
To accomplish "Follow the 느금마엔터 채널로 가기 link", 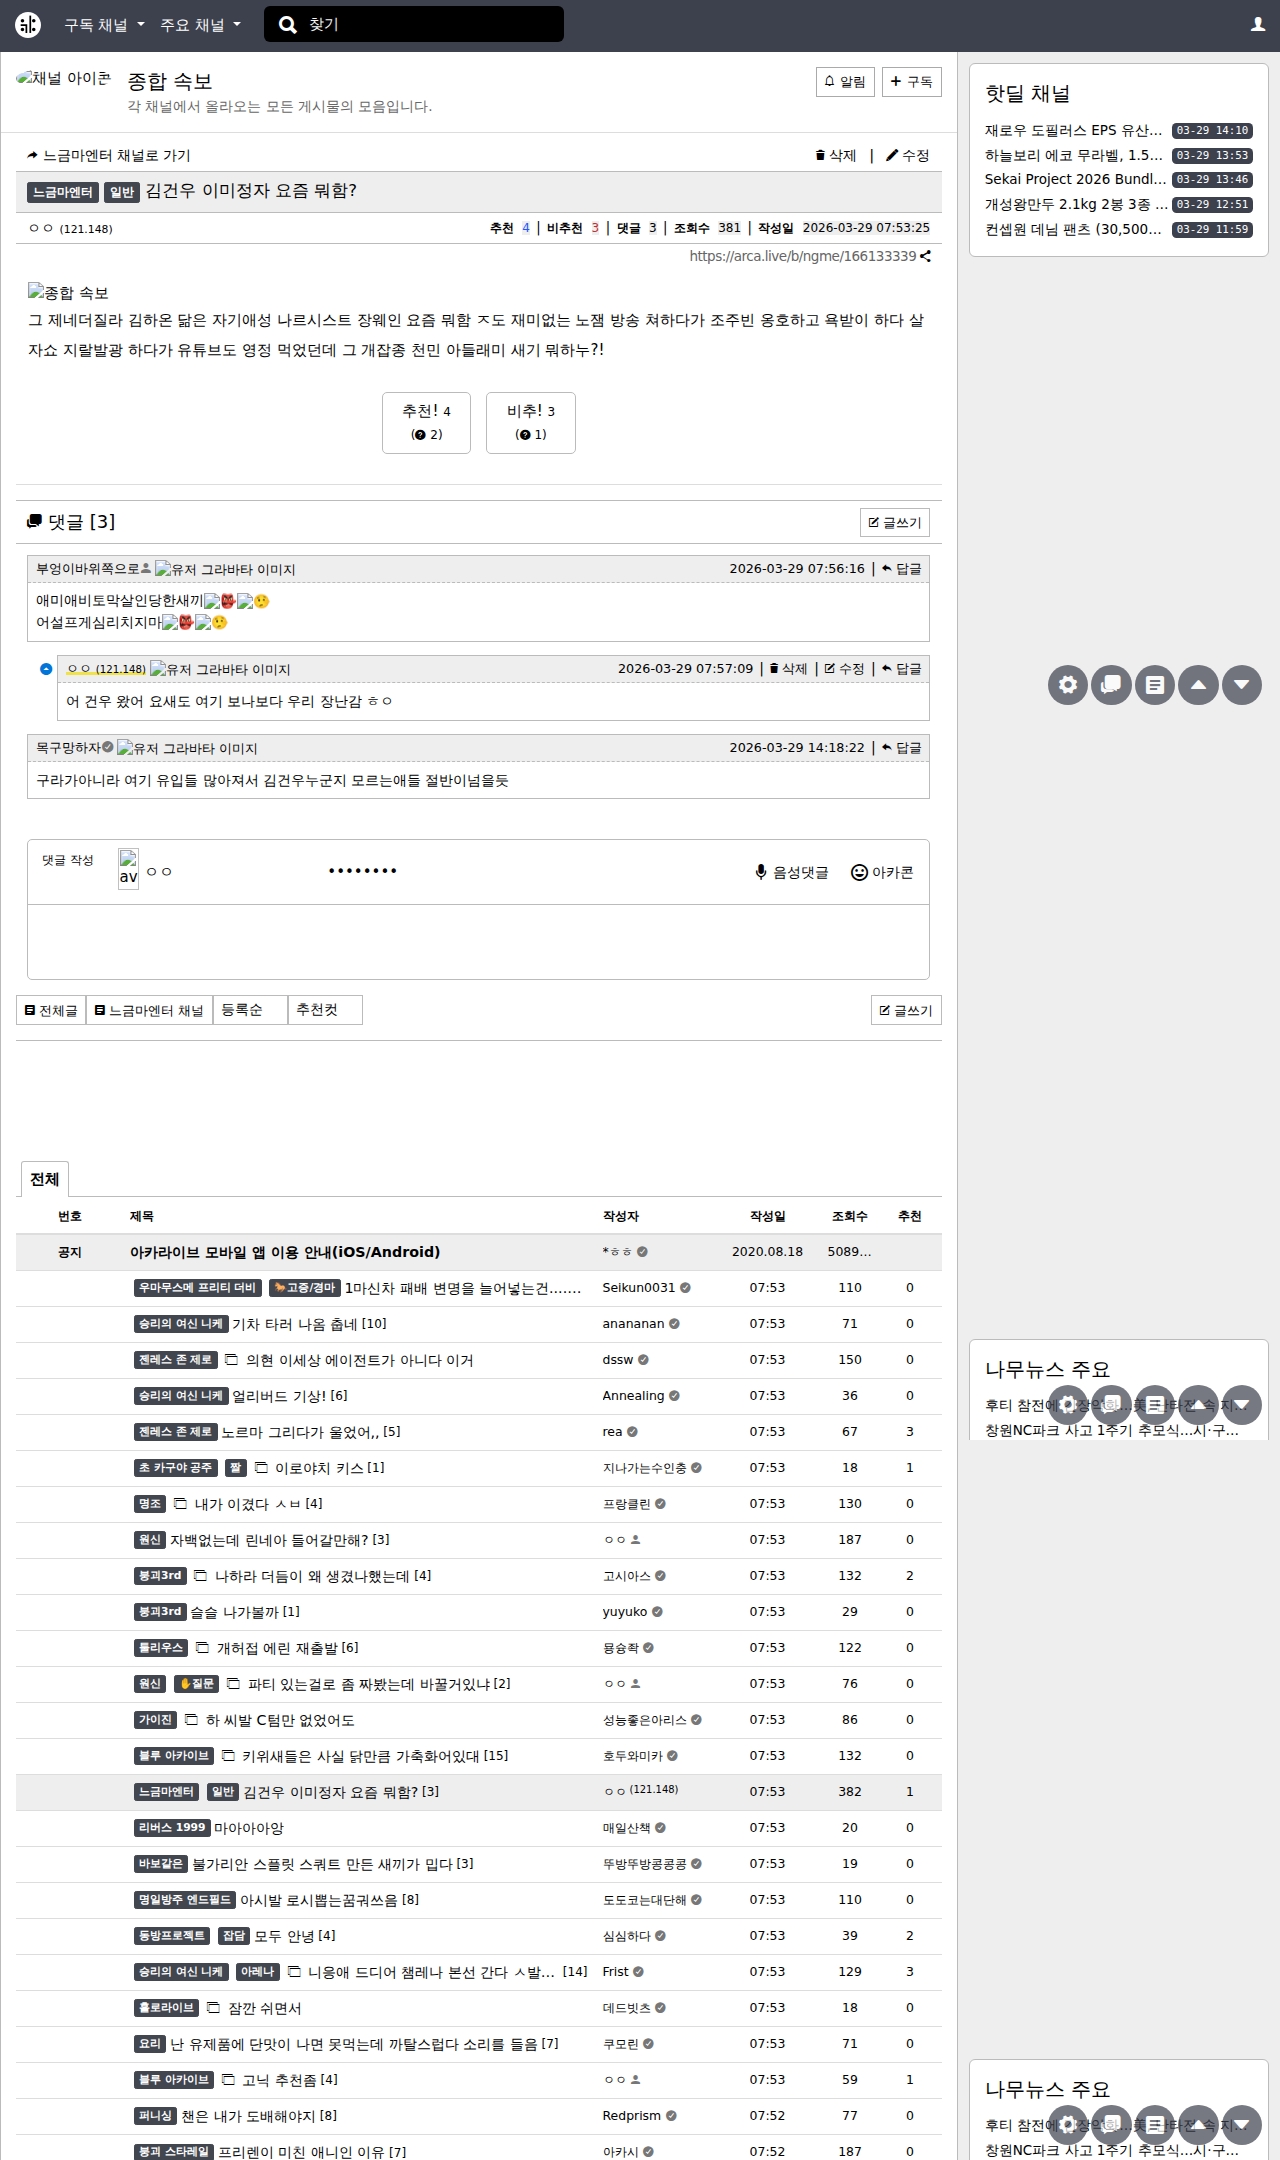I will [x=108, y=156].
